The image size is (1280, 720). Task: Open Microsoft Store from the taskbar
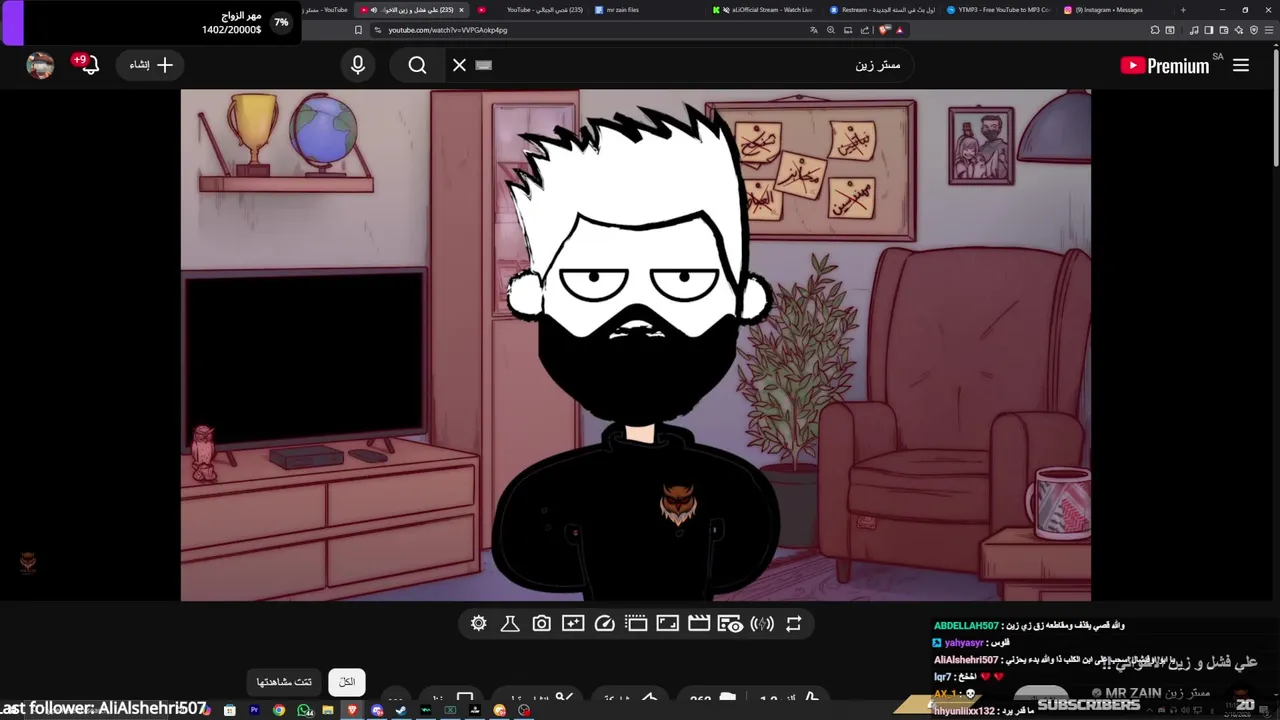coord(230,710)
